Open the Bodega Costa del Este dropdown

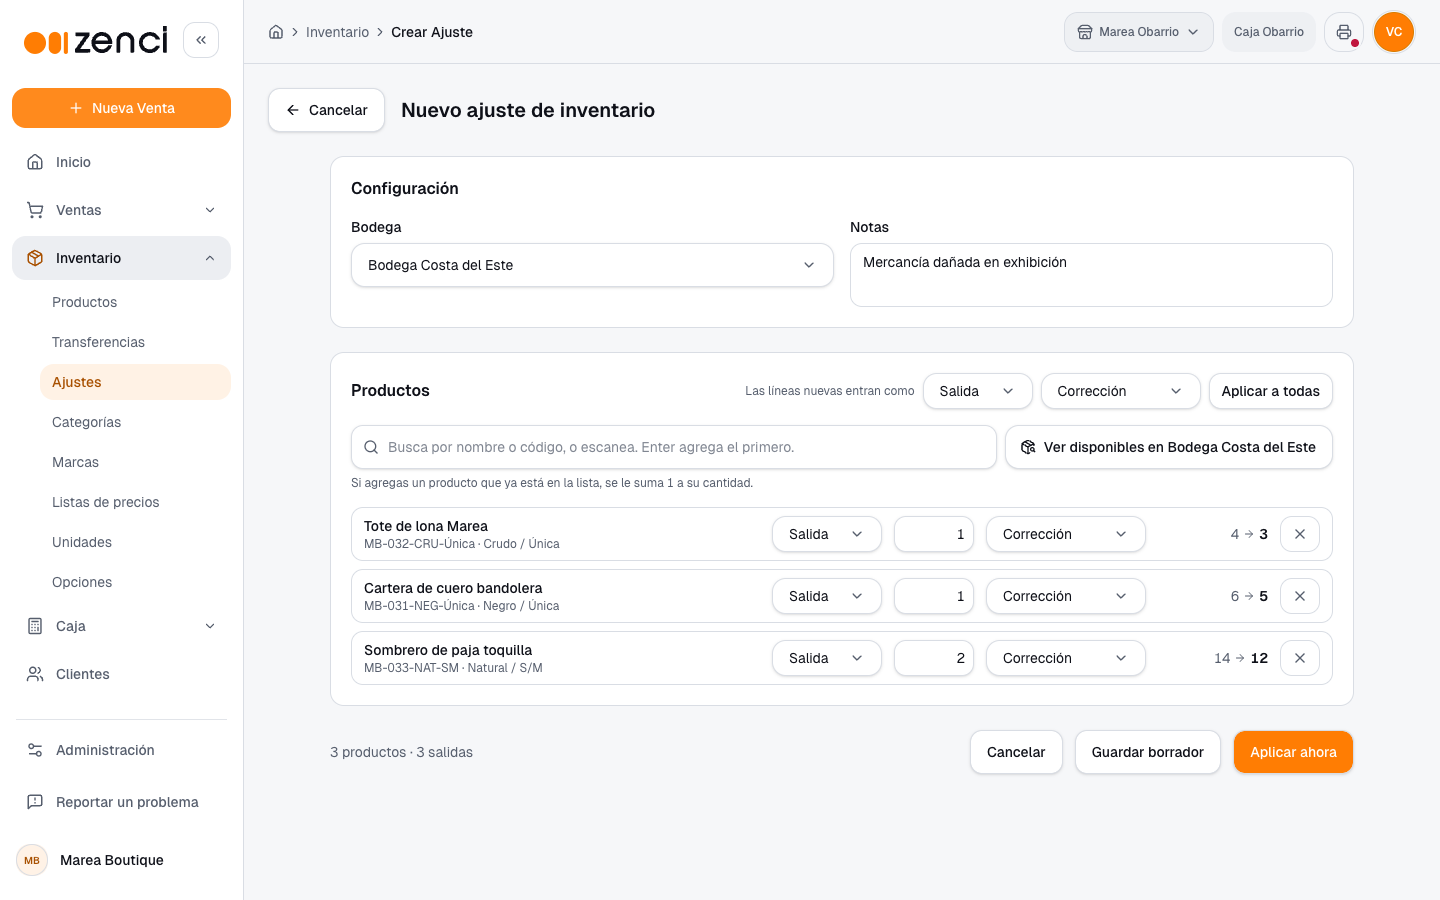click(592, 265)
